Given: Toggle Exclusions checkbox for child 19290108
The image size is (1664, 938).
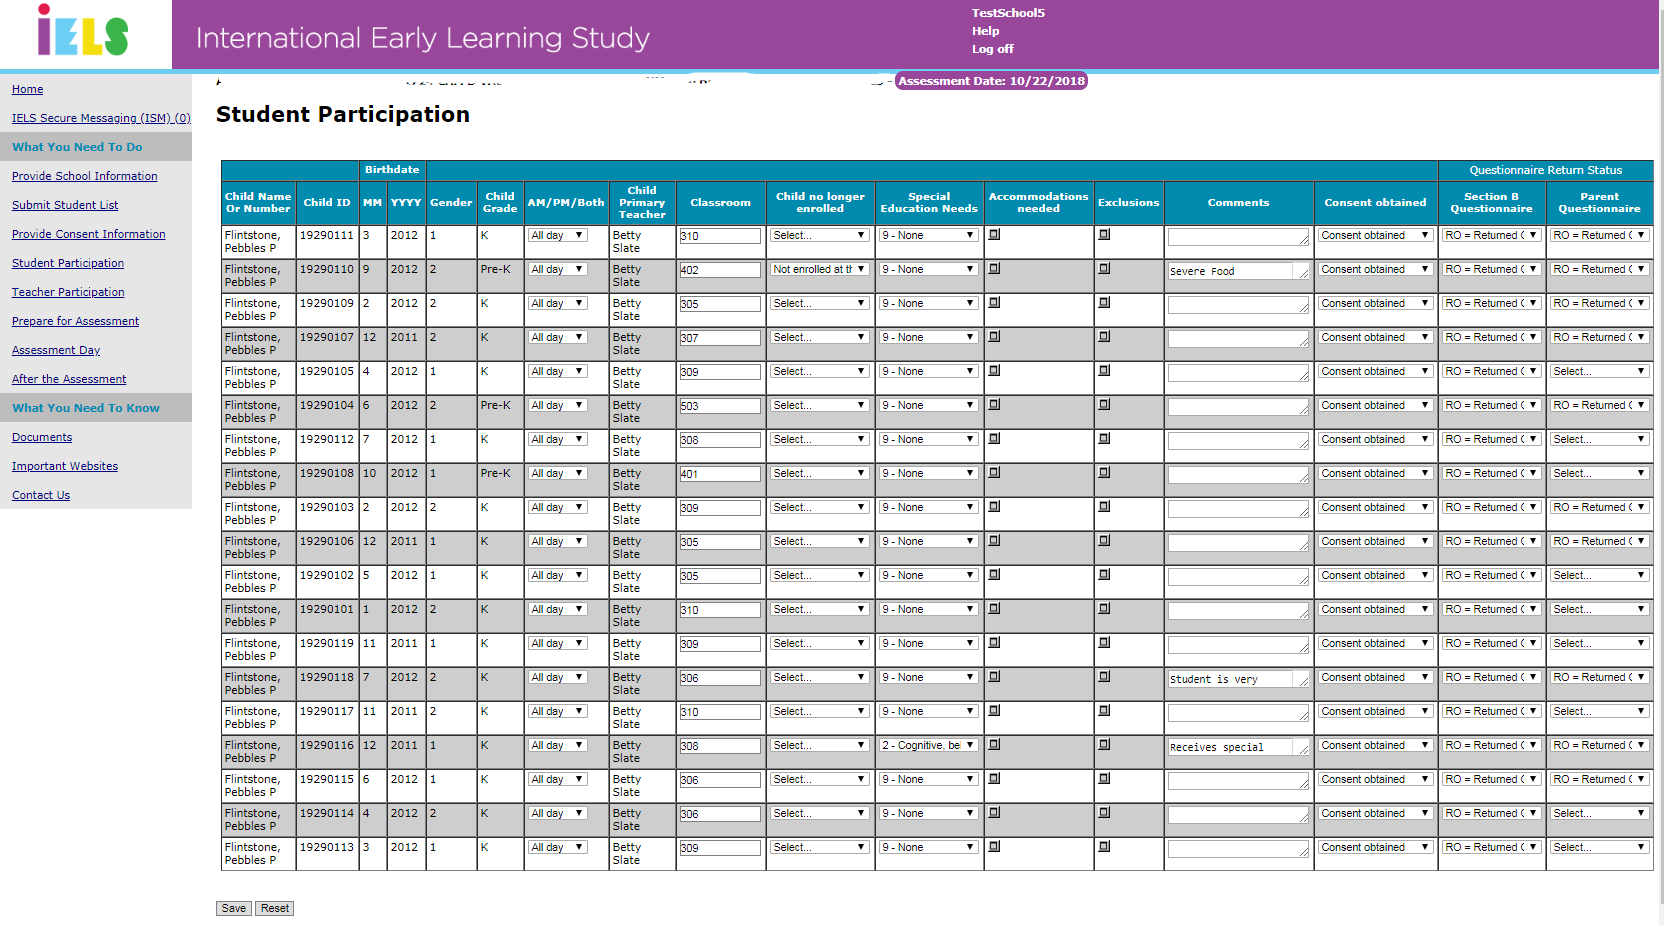Looking at the screenshot, I should pos(1104,473).
